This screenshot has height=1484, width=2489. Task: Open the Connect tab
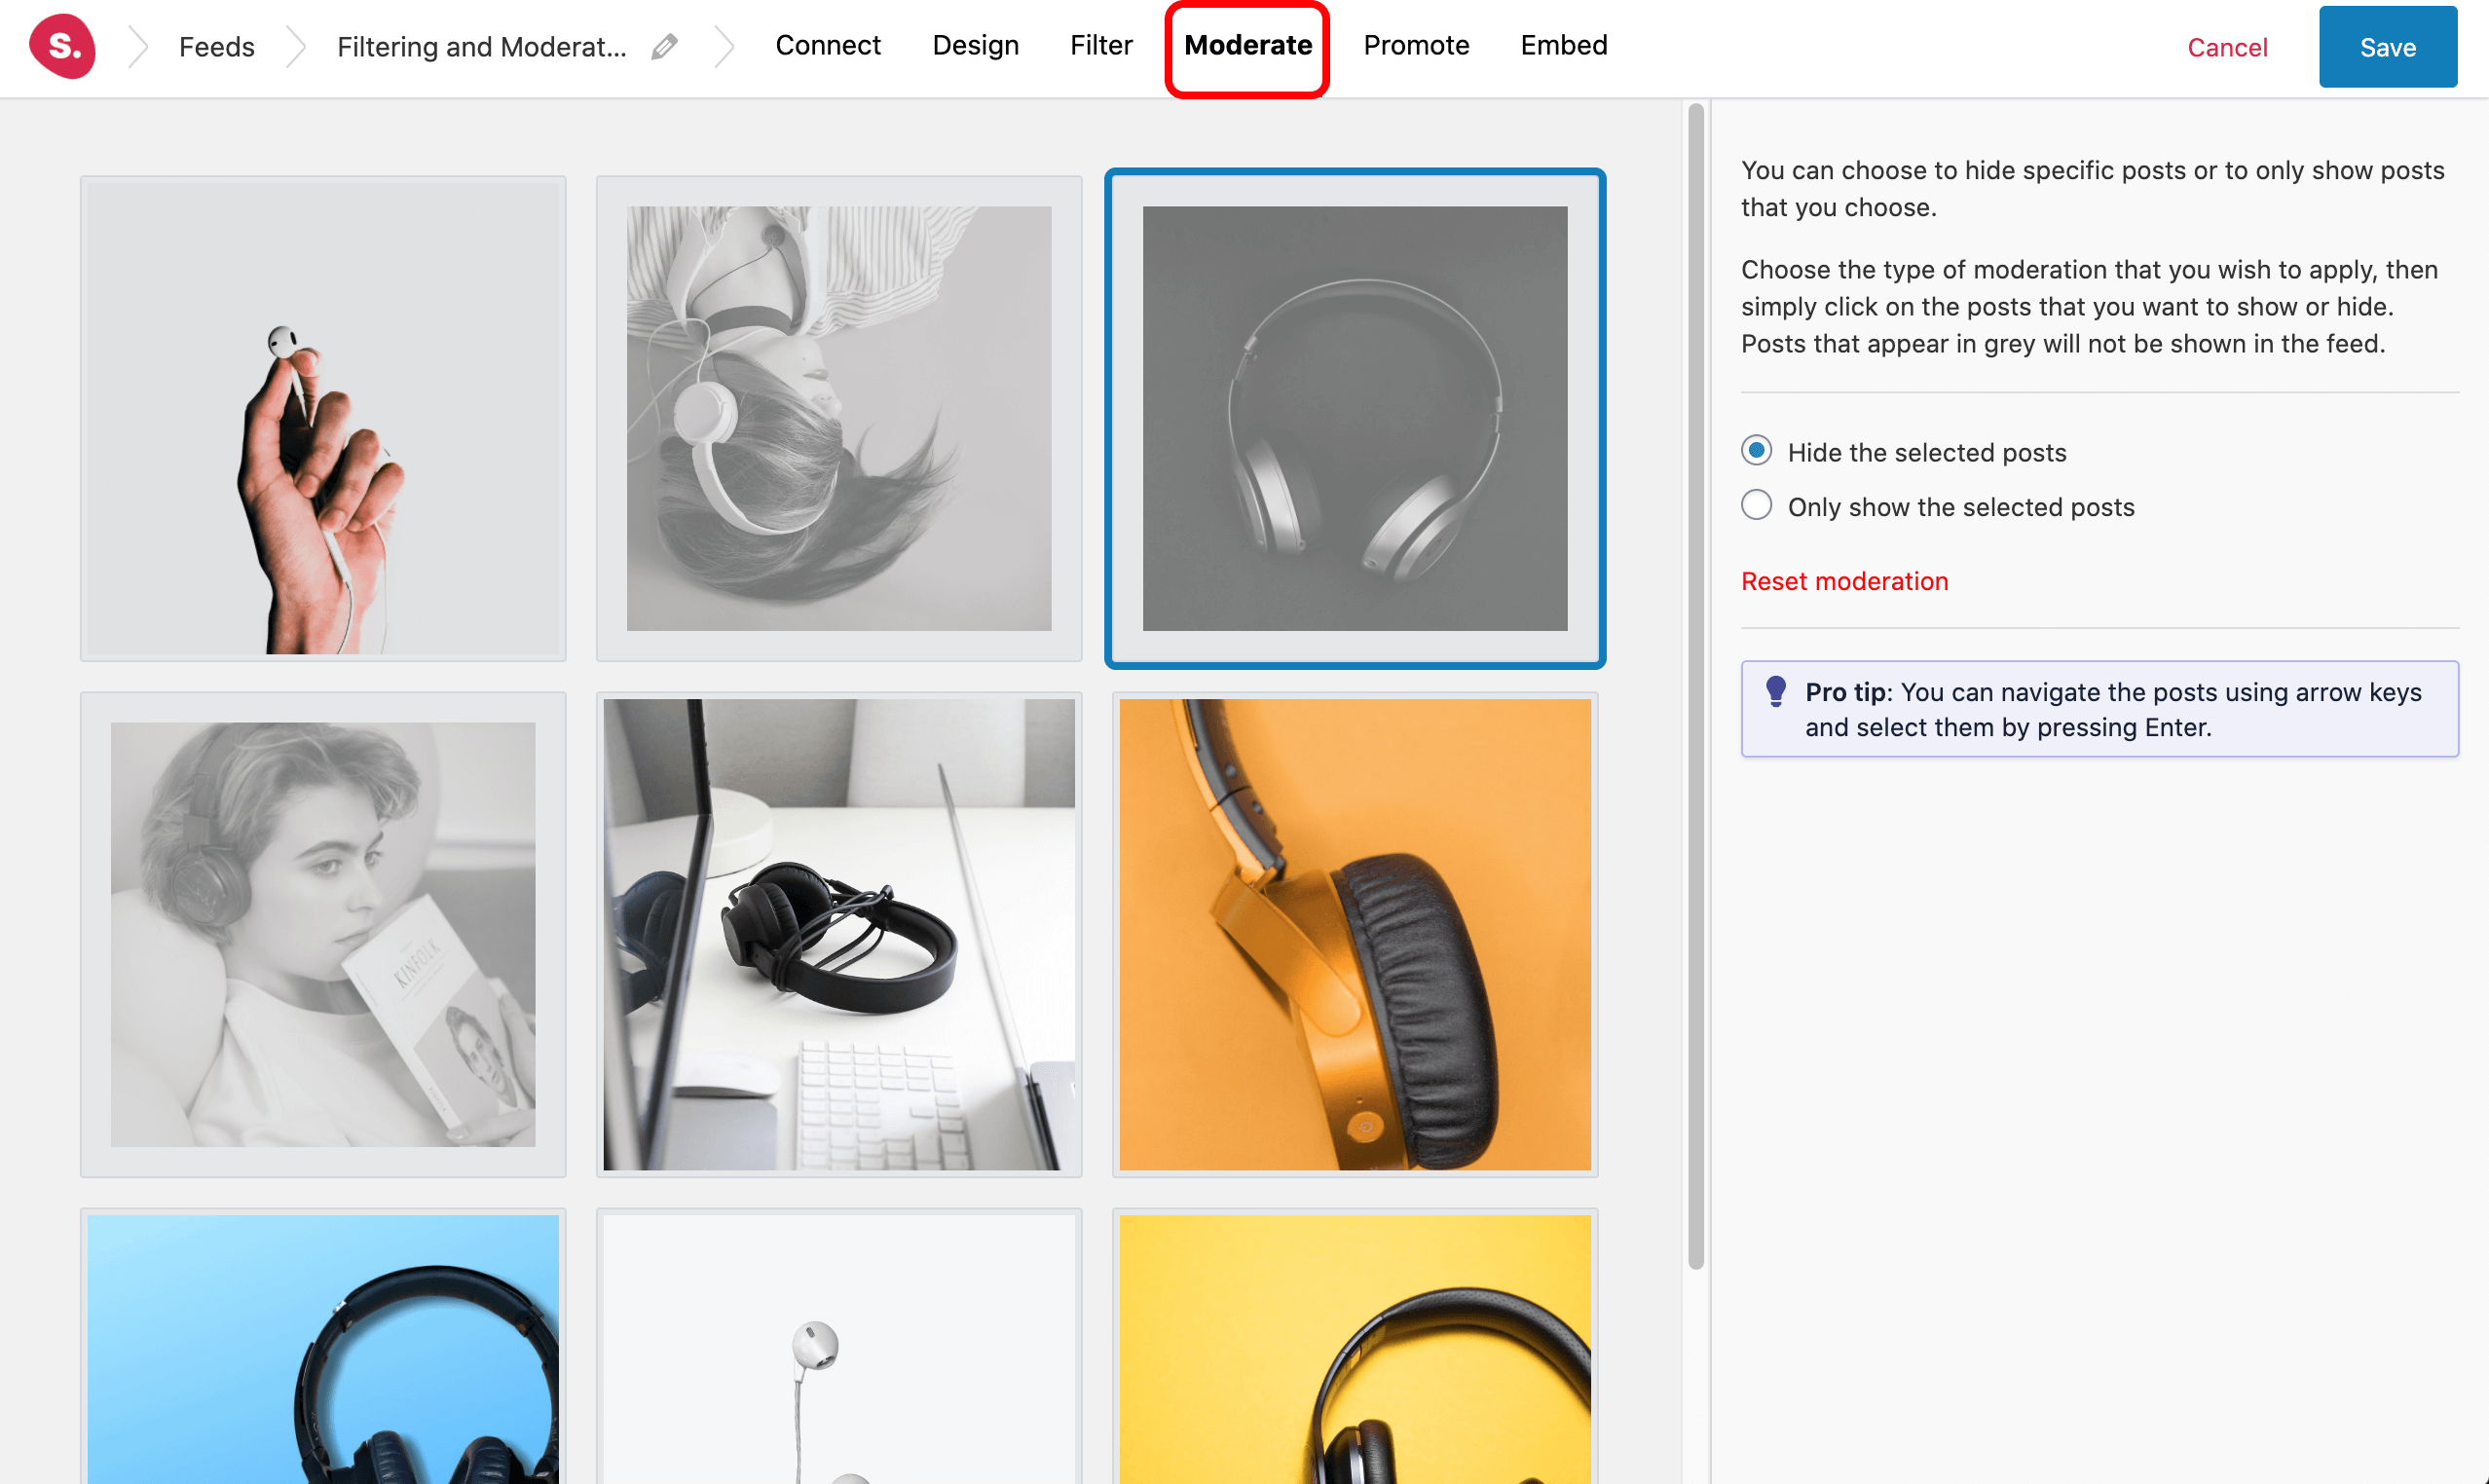pos(828,45)
